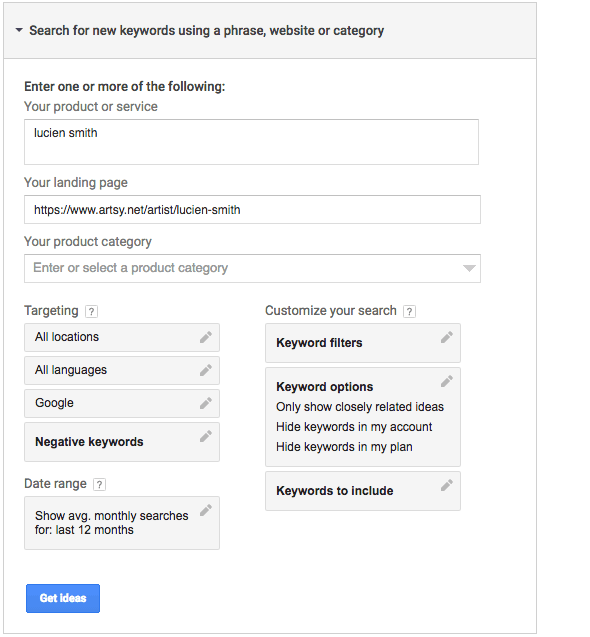Viewport: 590px width, 637px height.
Task: Open Customize your search help icon
Action: pyautogui.click(x=409, y=312)
